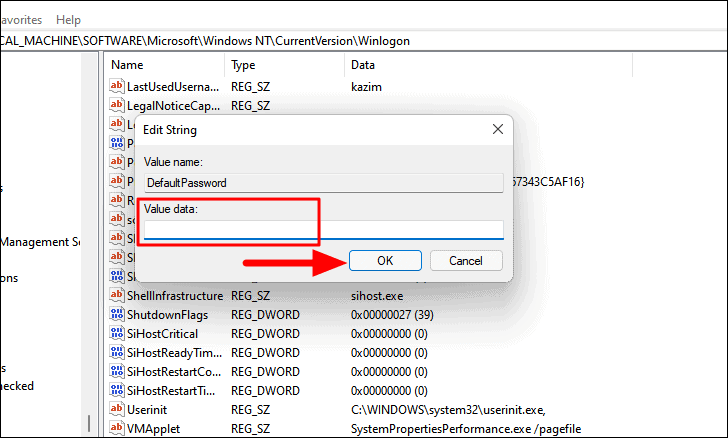Open the Help menu

pyautogui.click(x=68, y=20)
